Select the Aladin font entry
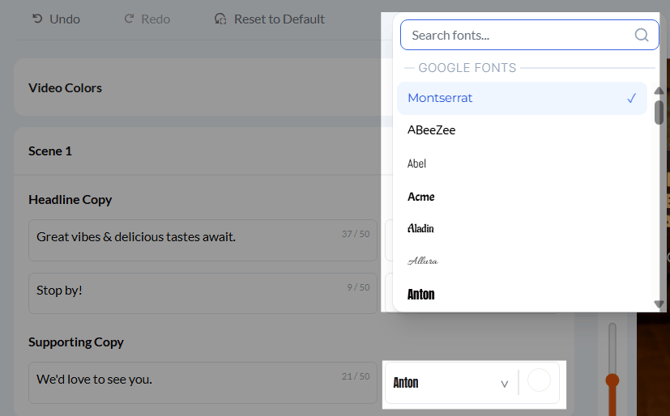This screenshot has height=416, width=670. click(421, 229)
